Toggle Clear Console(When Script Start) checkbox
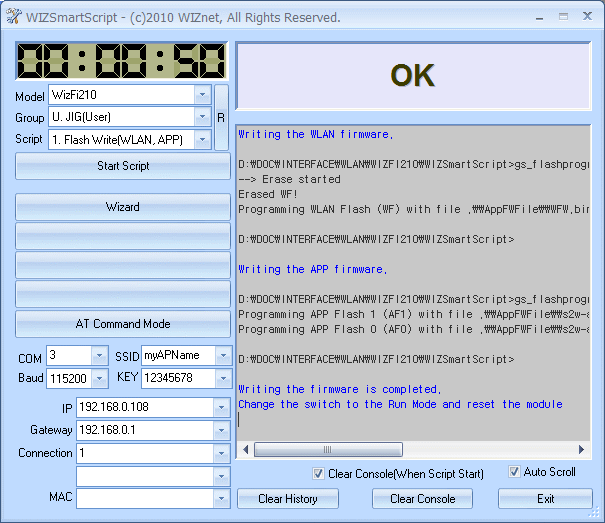 click(318, 474)
